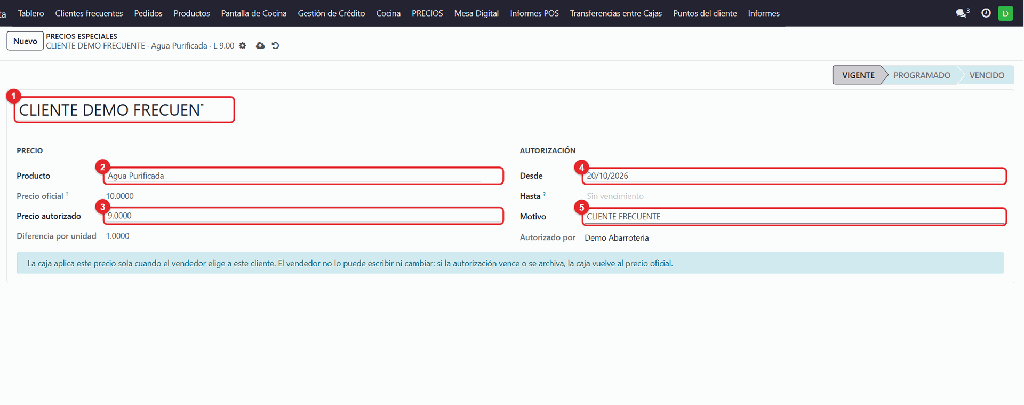Viewport: 1024px width, 405px height.
Task: Open the Gestión de Crédito menu
Action: [x=332, y=13]
